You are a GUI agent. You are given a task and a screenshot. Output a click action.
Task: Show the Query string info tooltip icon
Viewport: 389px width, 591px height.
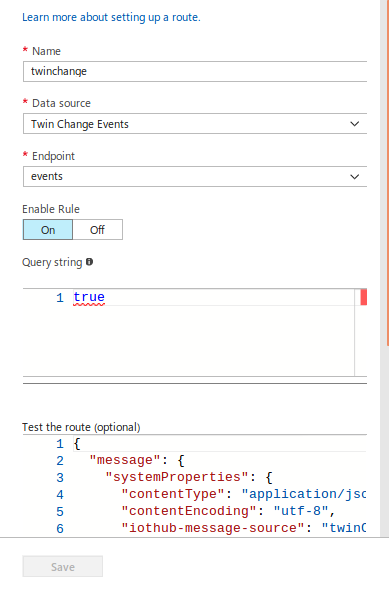(89, 262)
